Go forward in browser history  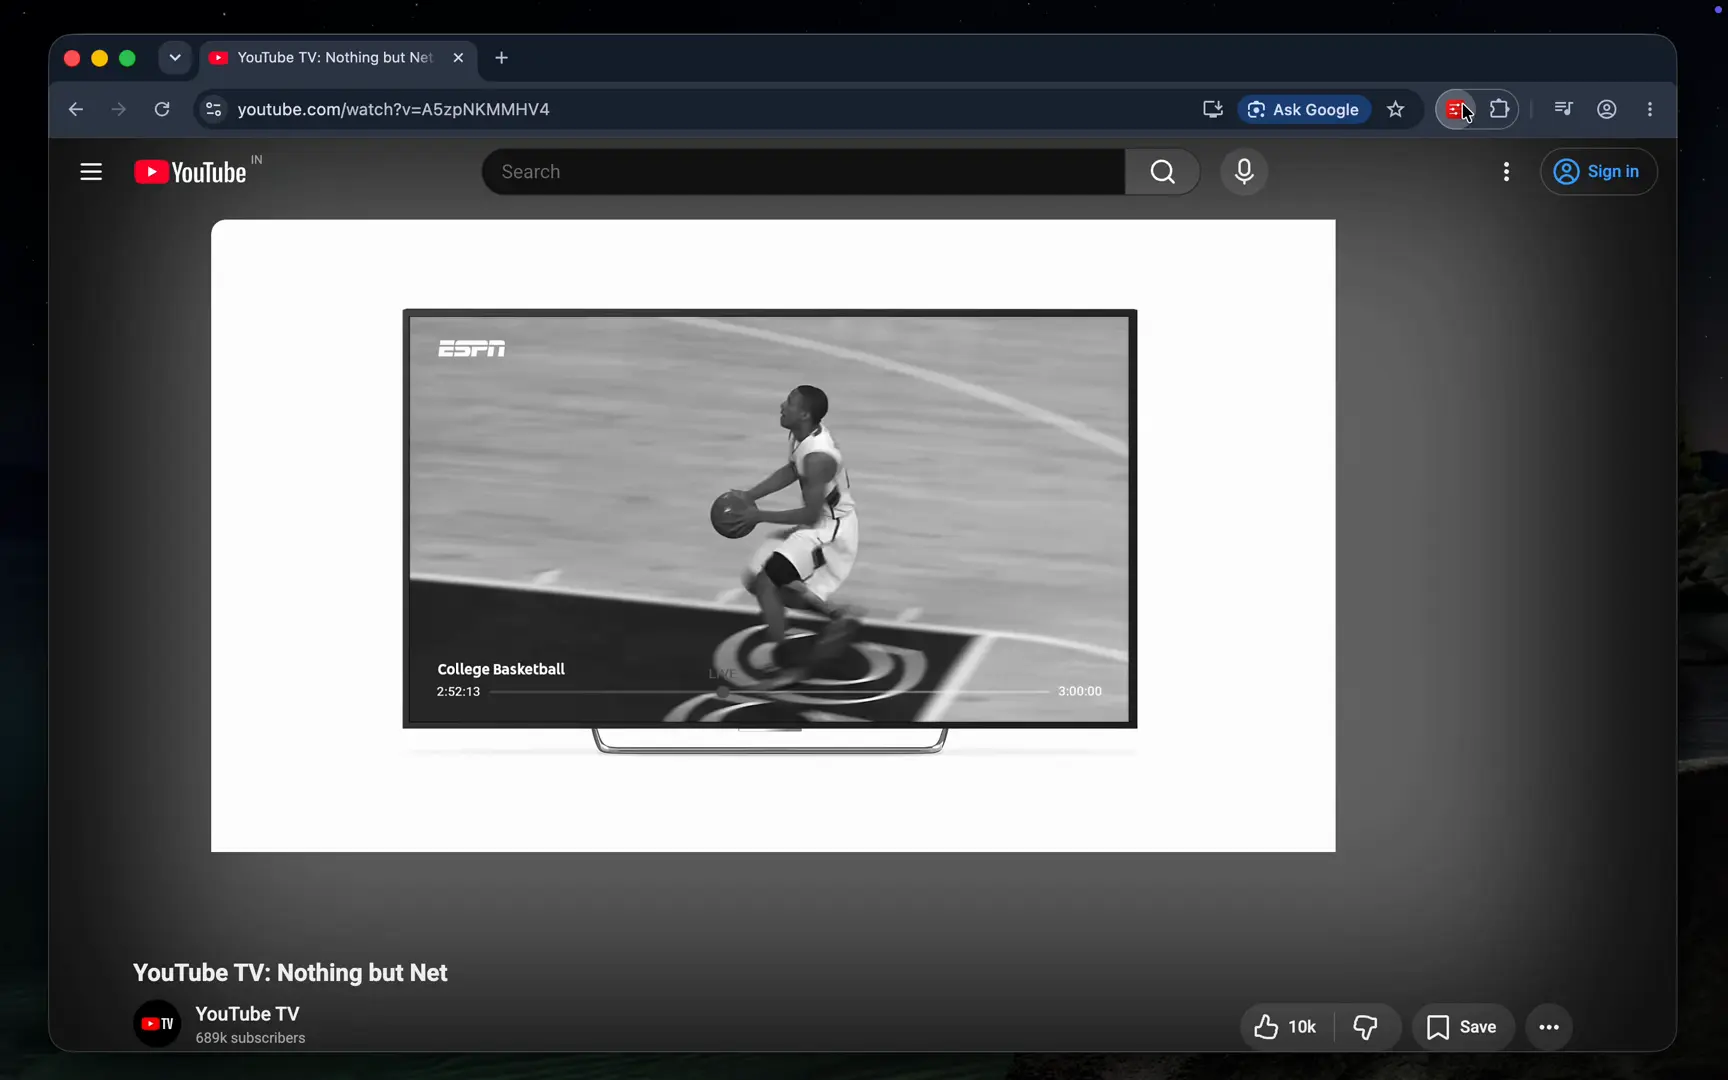pos(119,110)
